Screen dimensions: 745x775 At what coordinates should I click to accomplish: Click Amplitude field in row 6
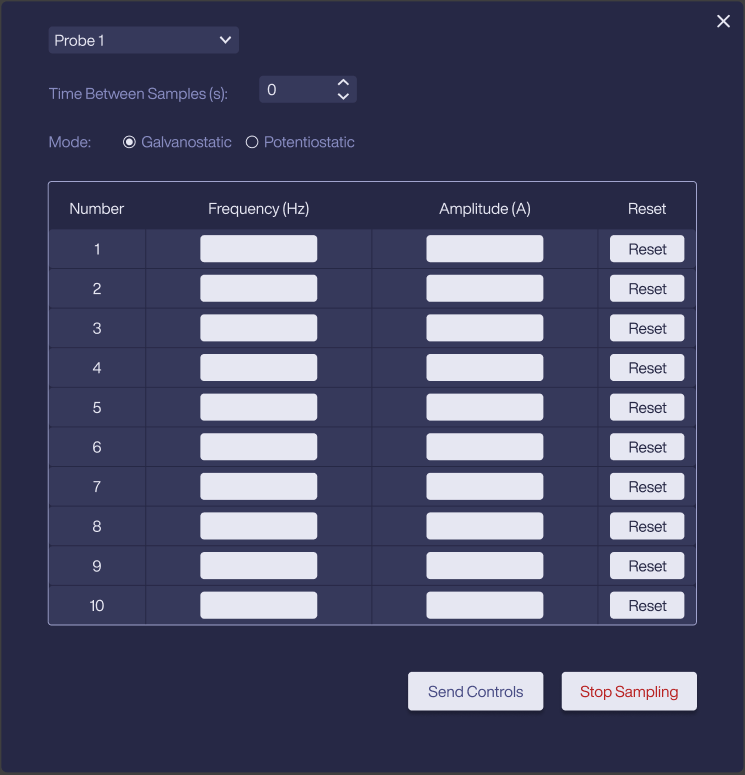coord(484,447)
